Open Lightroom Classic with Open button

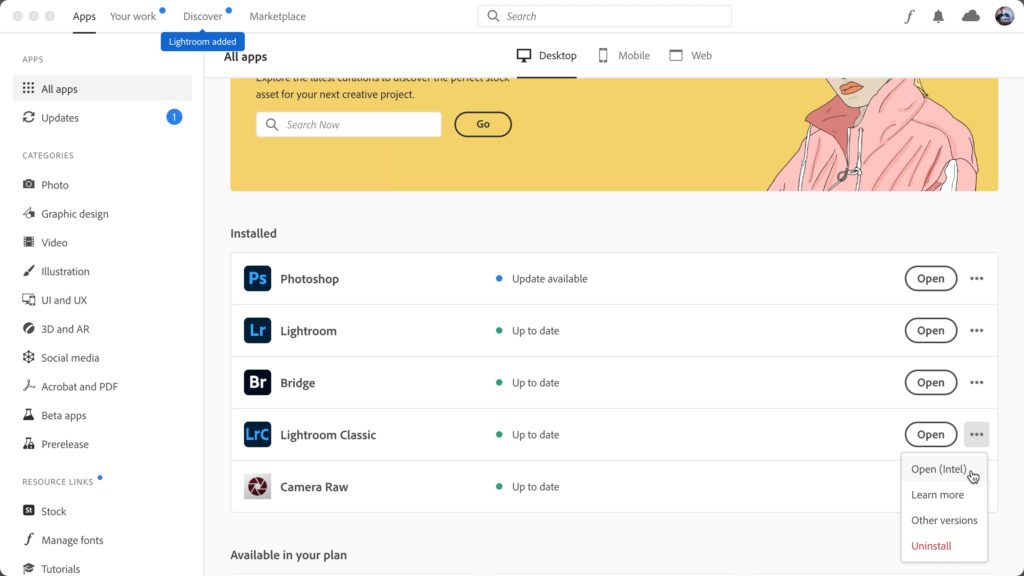(931, 434)
